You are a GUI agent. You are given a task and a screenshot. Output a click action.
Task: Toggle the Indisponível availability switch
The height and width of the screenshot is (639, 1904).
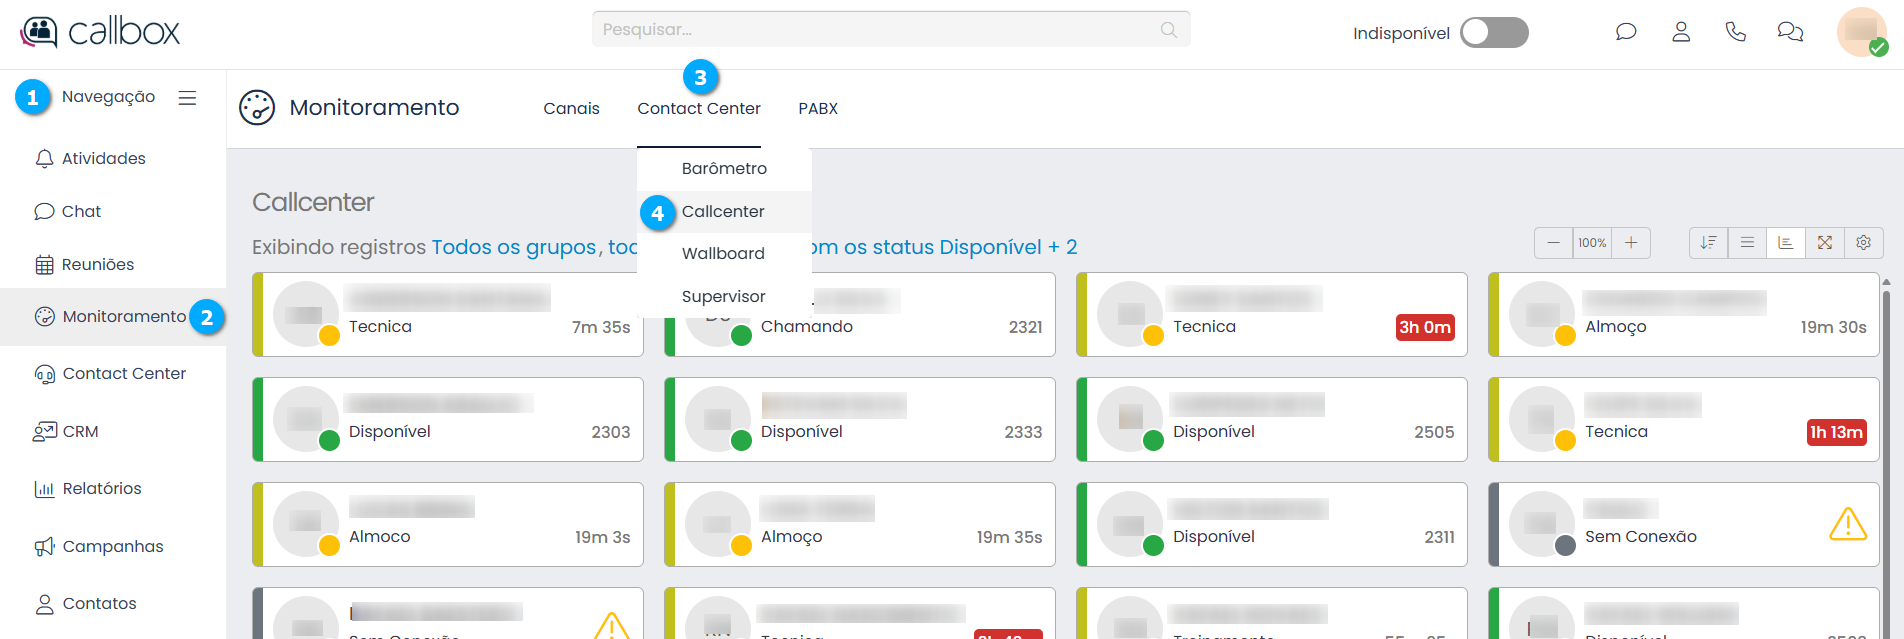pos(1493,33)
